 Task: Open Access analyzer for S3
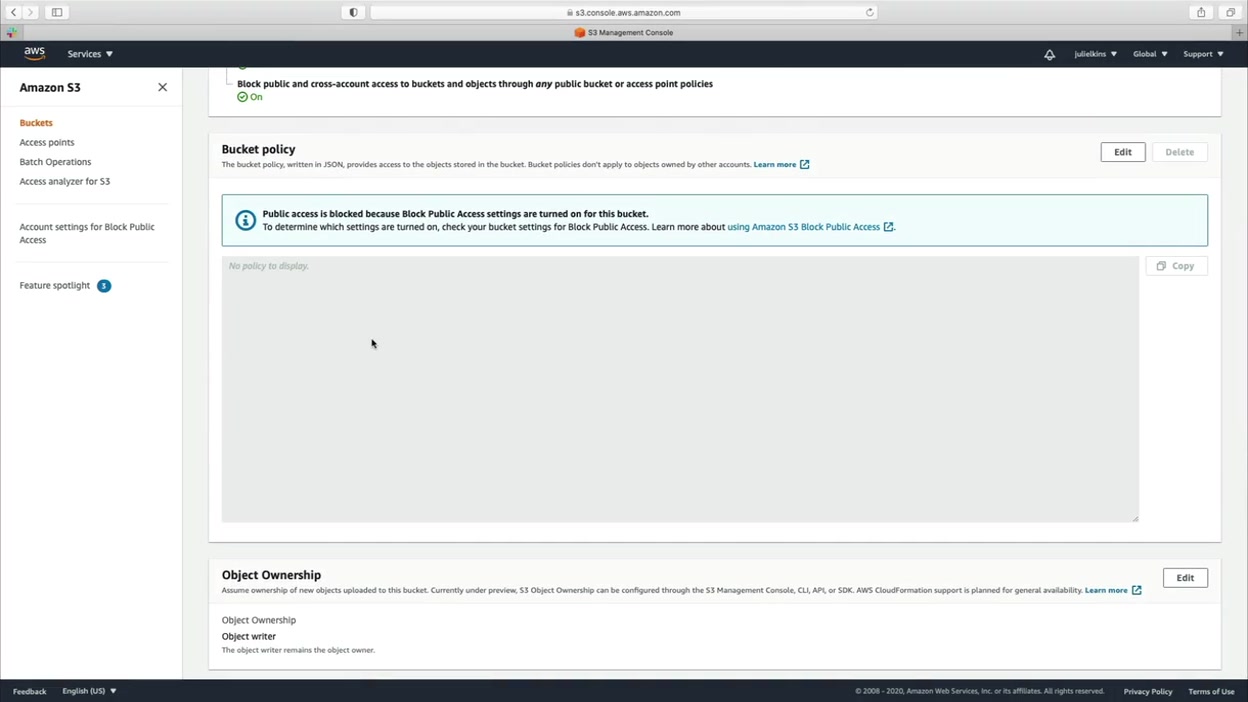[65, 181]
